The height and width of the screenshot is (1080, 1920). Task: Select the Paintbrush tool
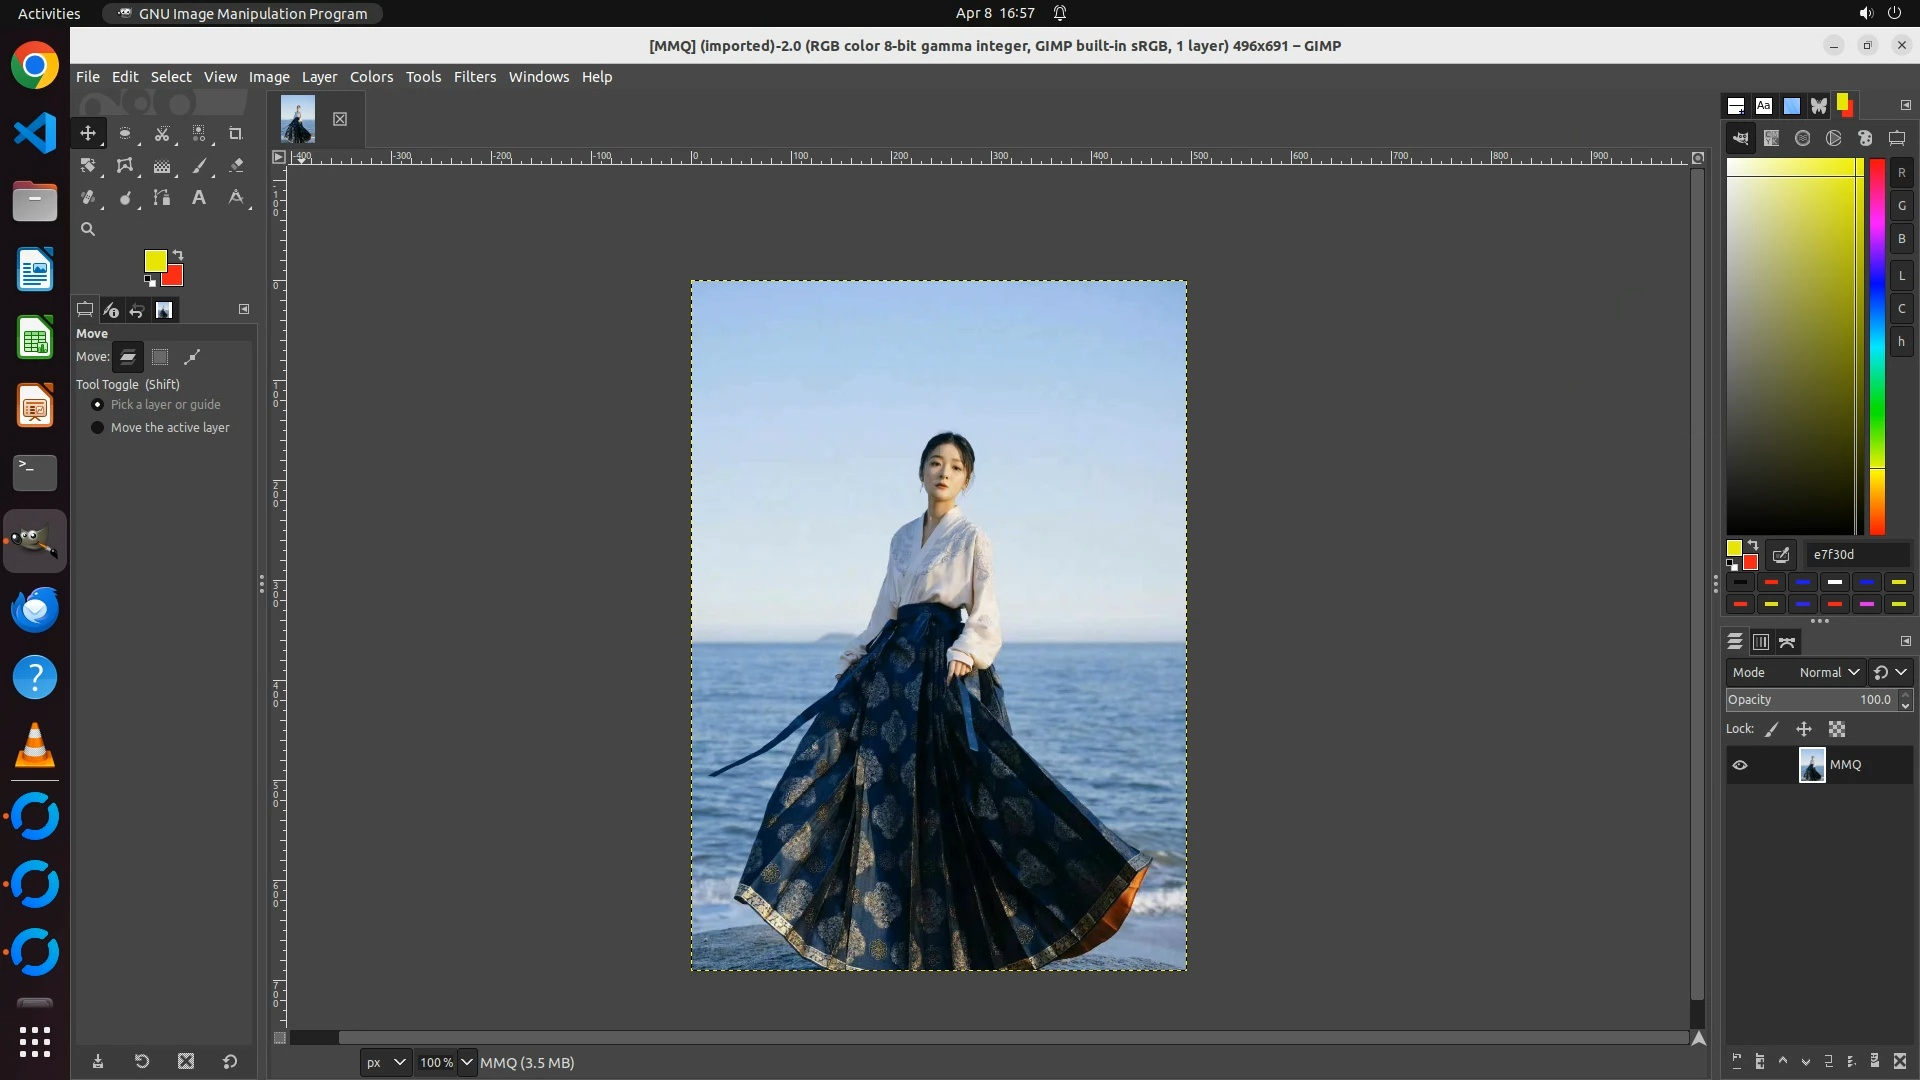[200, 166]
